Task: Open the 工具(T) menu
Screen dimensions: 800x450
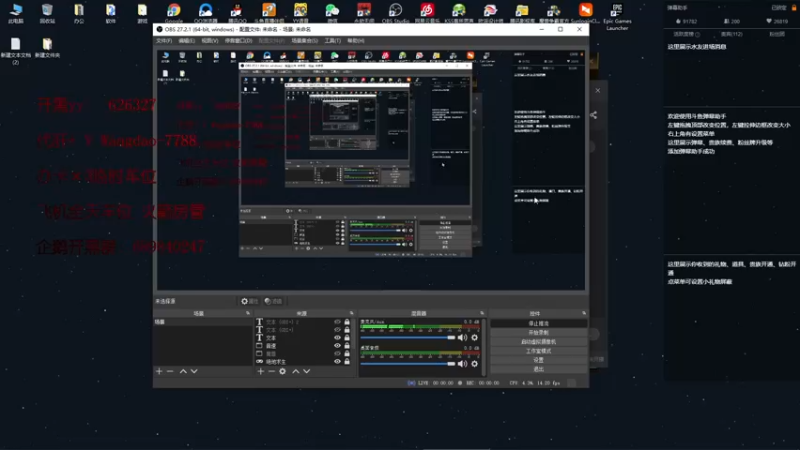Action: [333, 41]
